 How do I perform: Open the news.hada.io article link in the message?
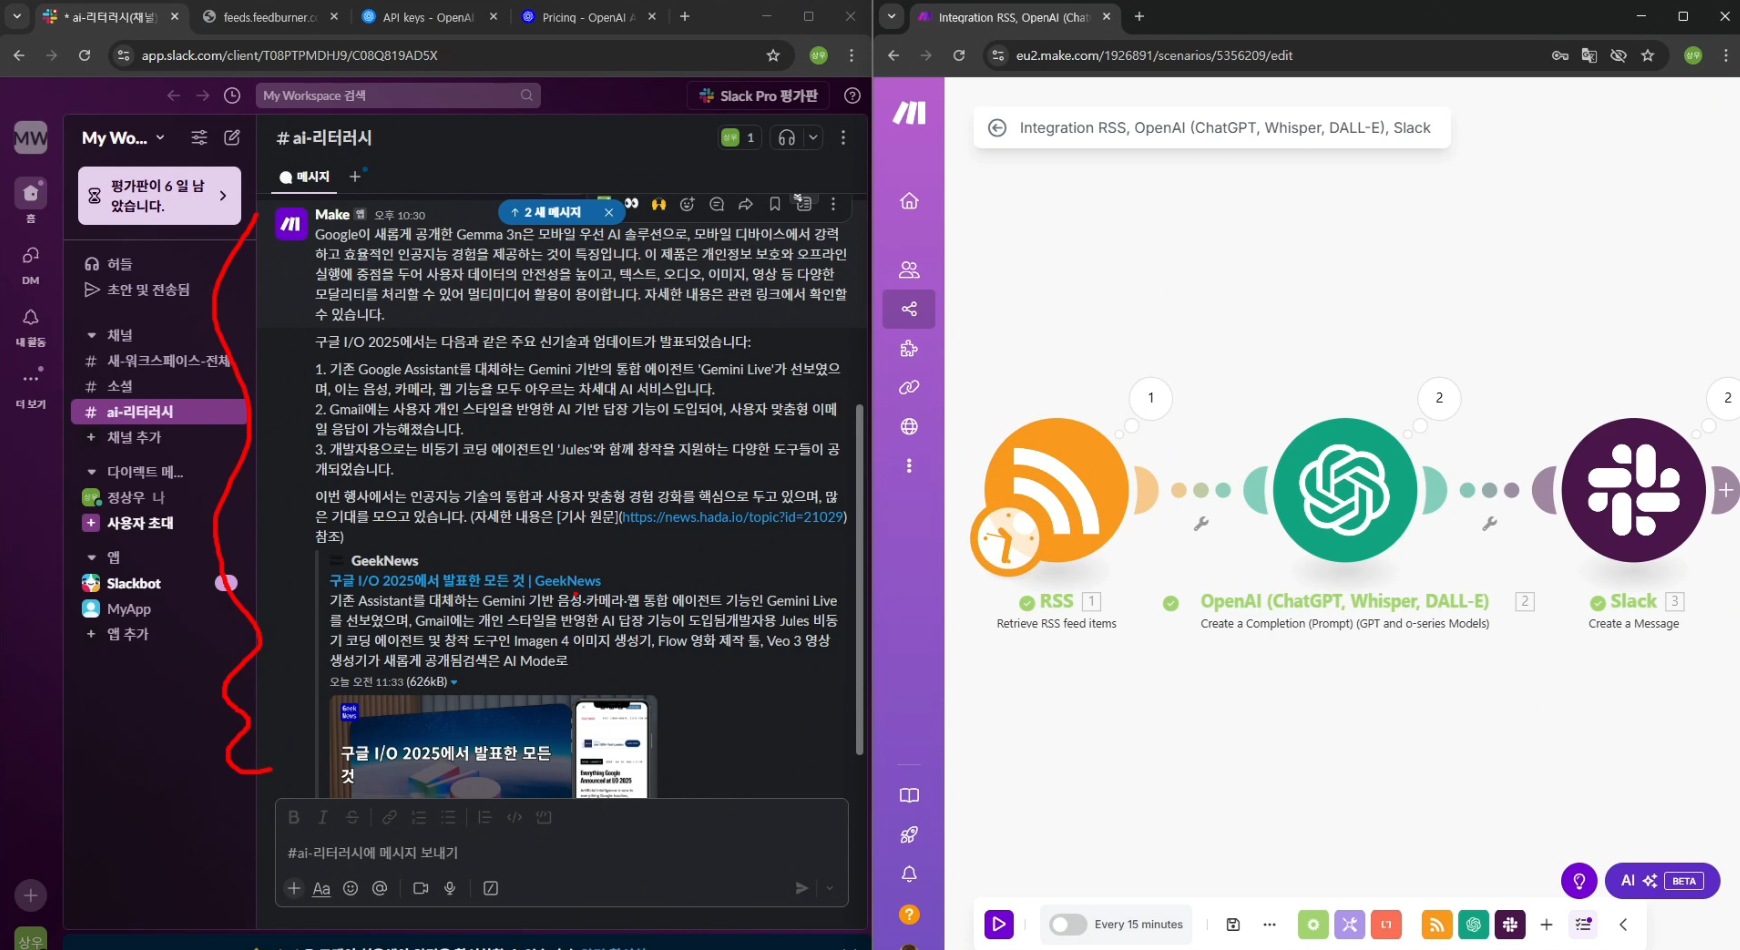pyautogui.click(x=731, y=517)
